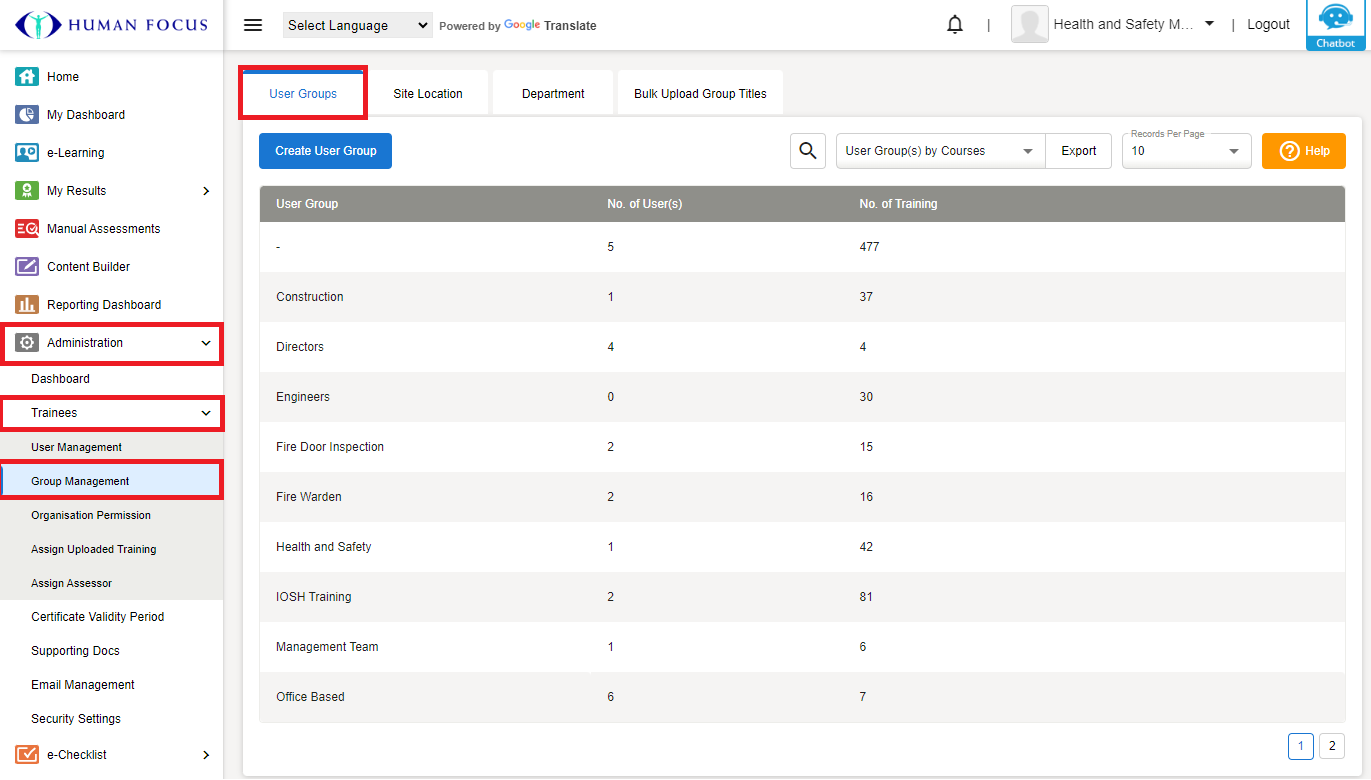This screenshot has height=780, width=1371.
Task: Open the Select Language dropdown
Action: [357, 25]
